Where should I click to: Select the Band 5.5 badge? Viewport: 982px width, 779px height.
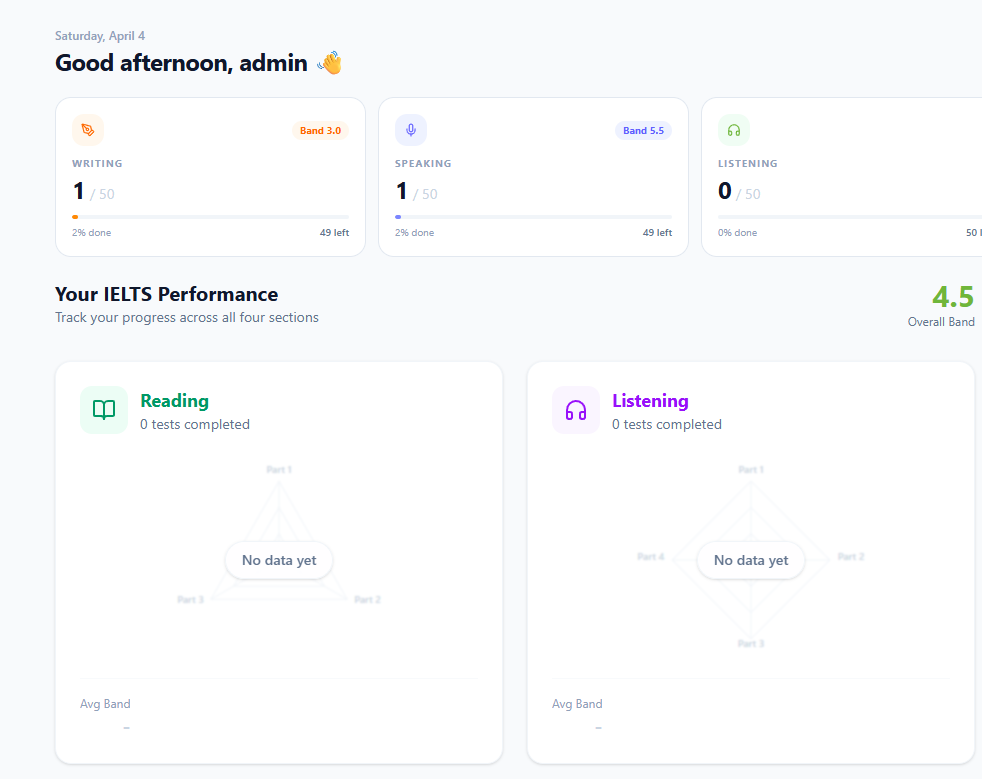coord(643,130)
